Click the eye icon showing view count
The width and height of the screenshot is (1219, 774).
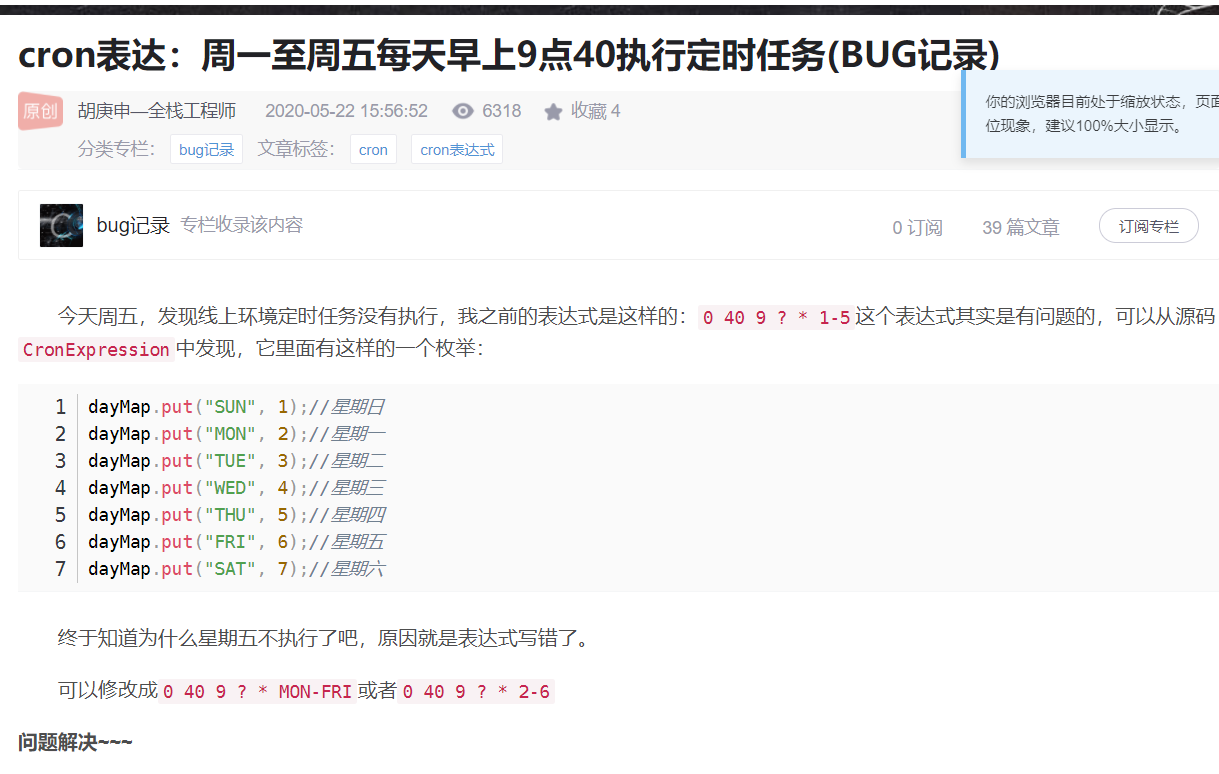pyautogui.click(x=462, y=110)
